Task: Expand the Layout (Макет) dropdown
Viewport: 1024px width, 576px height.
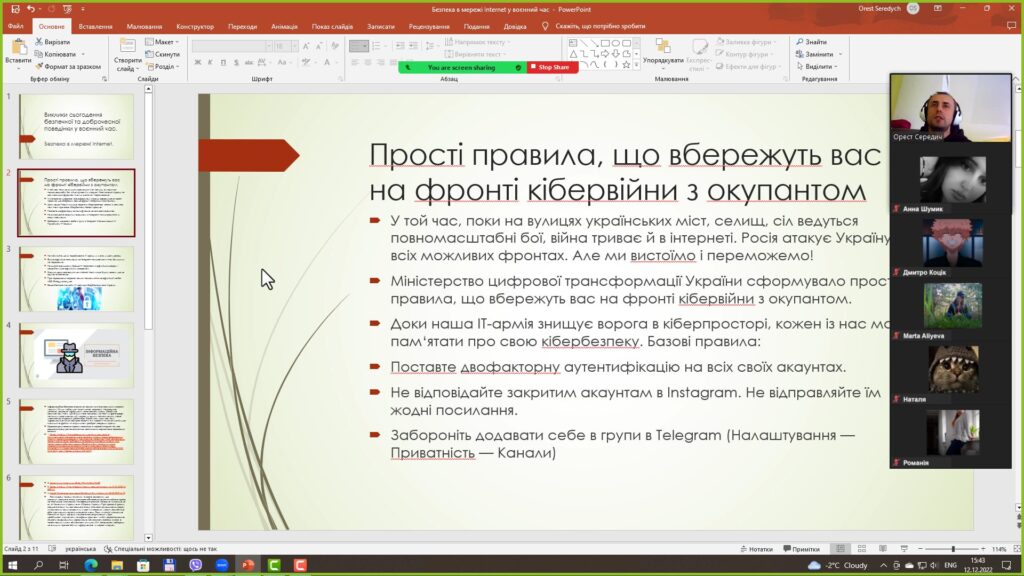Action: [x=163, y=42]
